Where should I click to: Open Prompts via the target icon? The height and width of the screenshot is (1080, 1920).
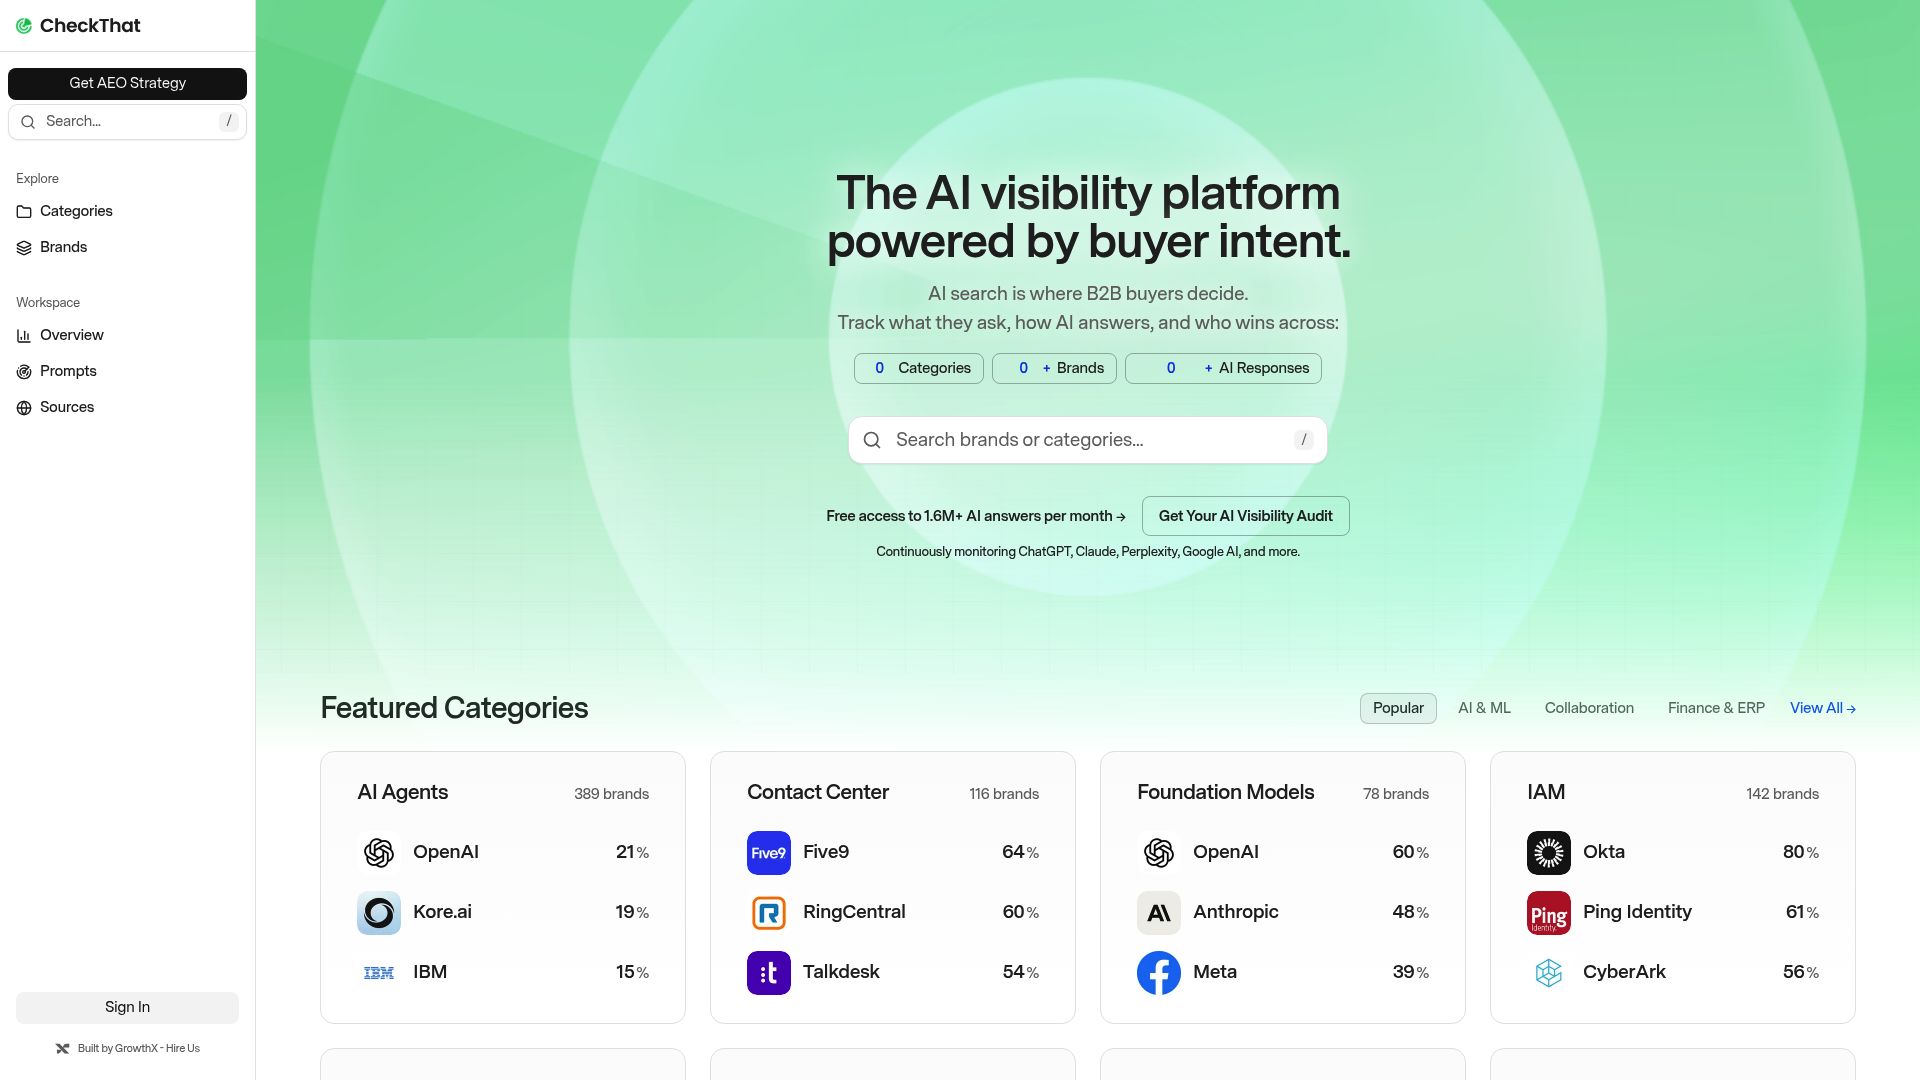pyautogui.click(x=24, y=371)
